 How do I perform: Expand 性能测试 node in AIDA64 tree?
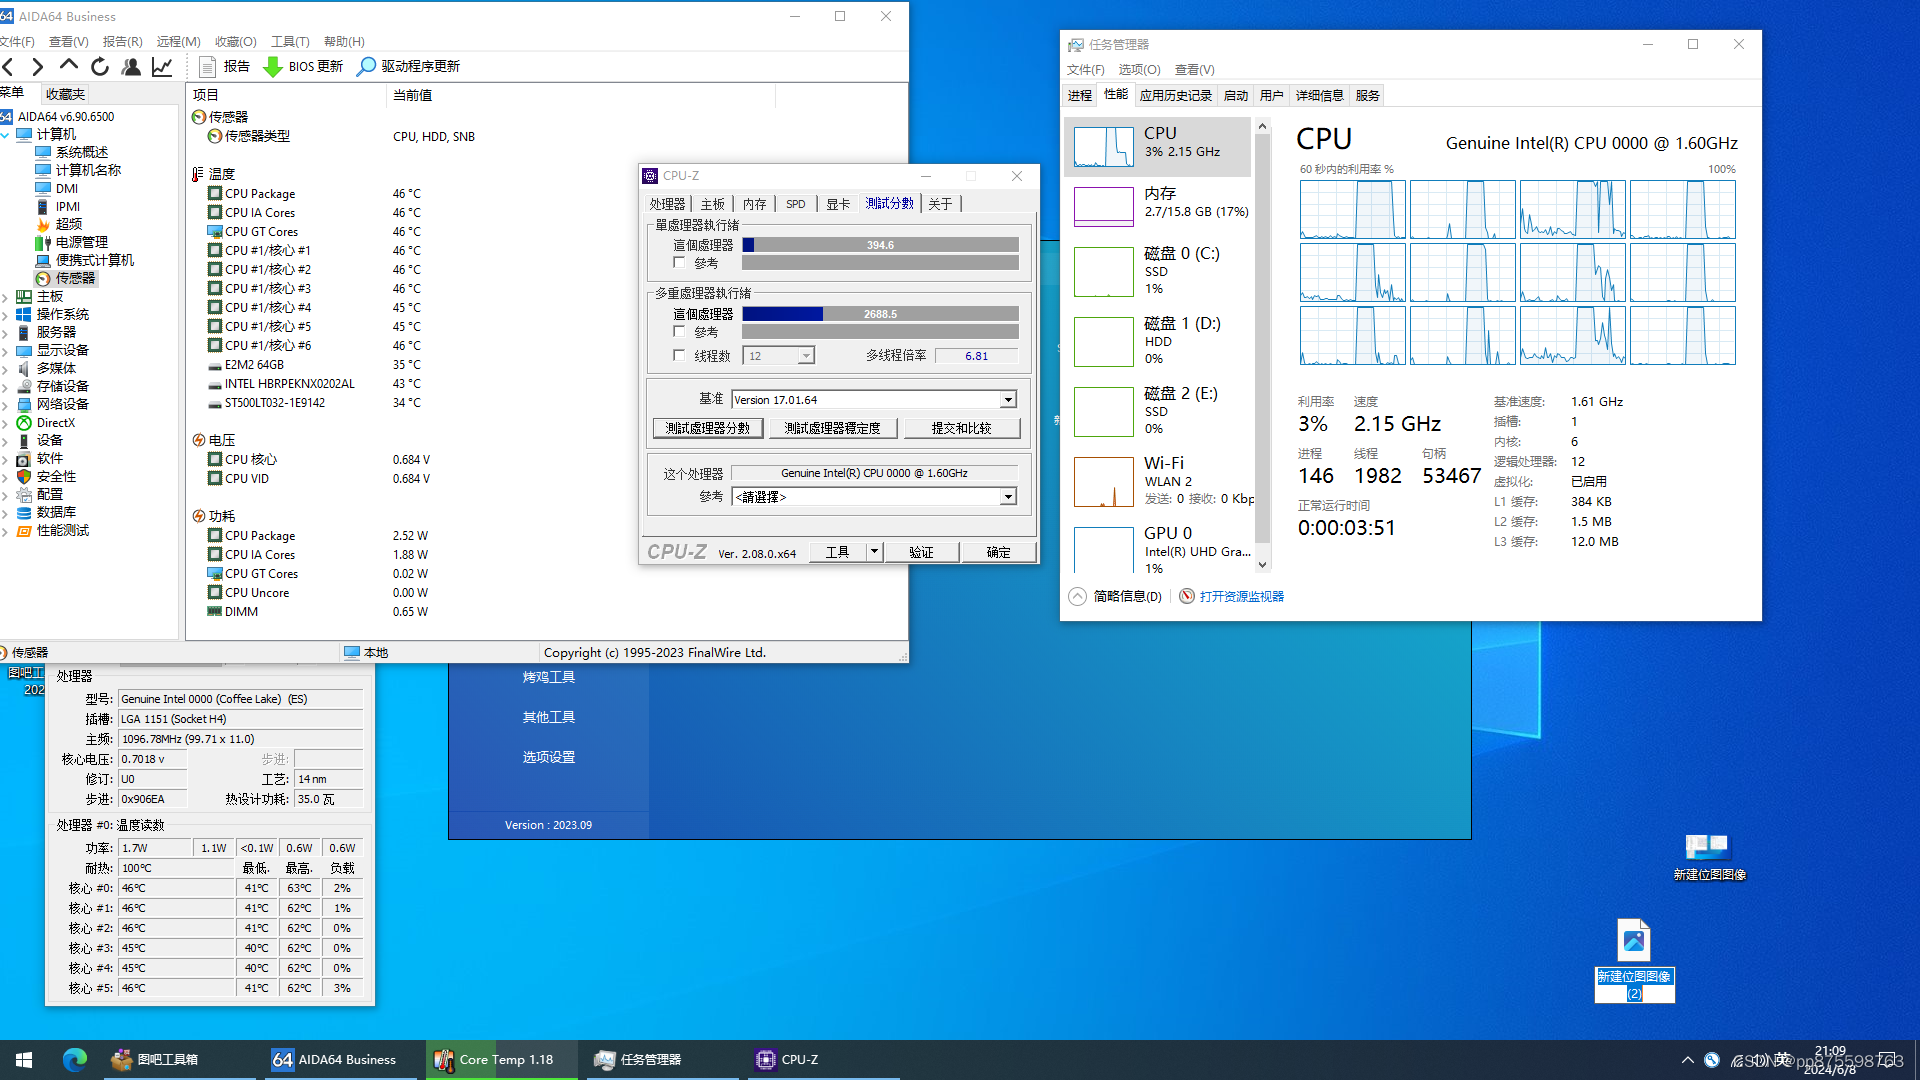[6, 531]
